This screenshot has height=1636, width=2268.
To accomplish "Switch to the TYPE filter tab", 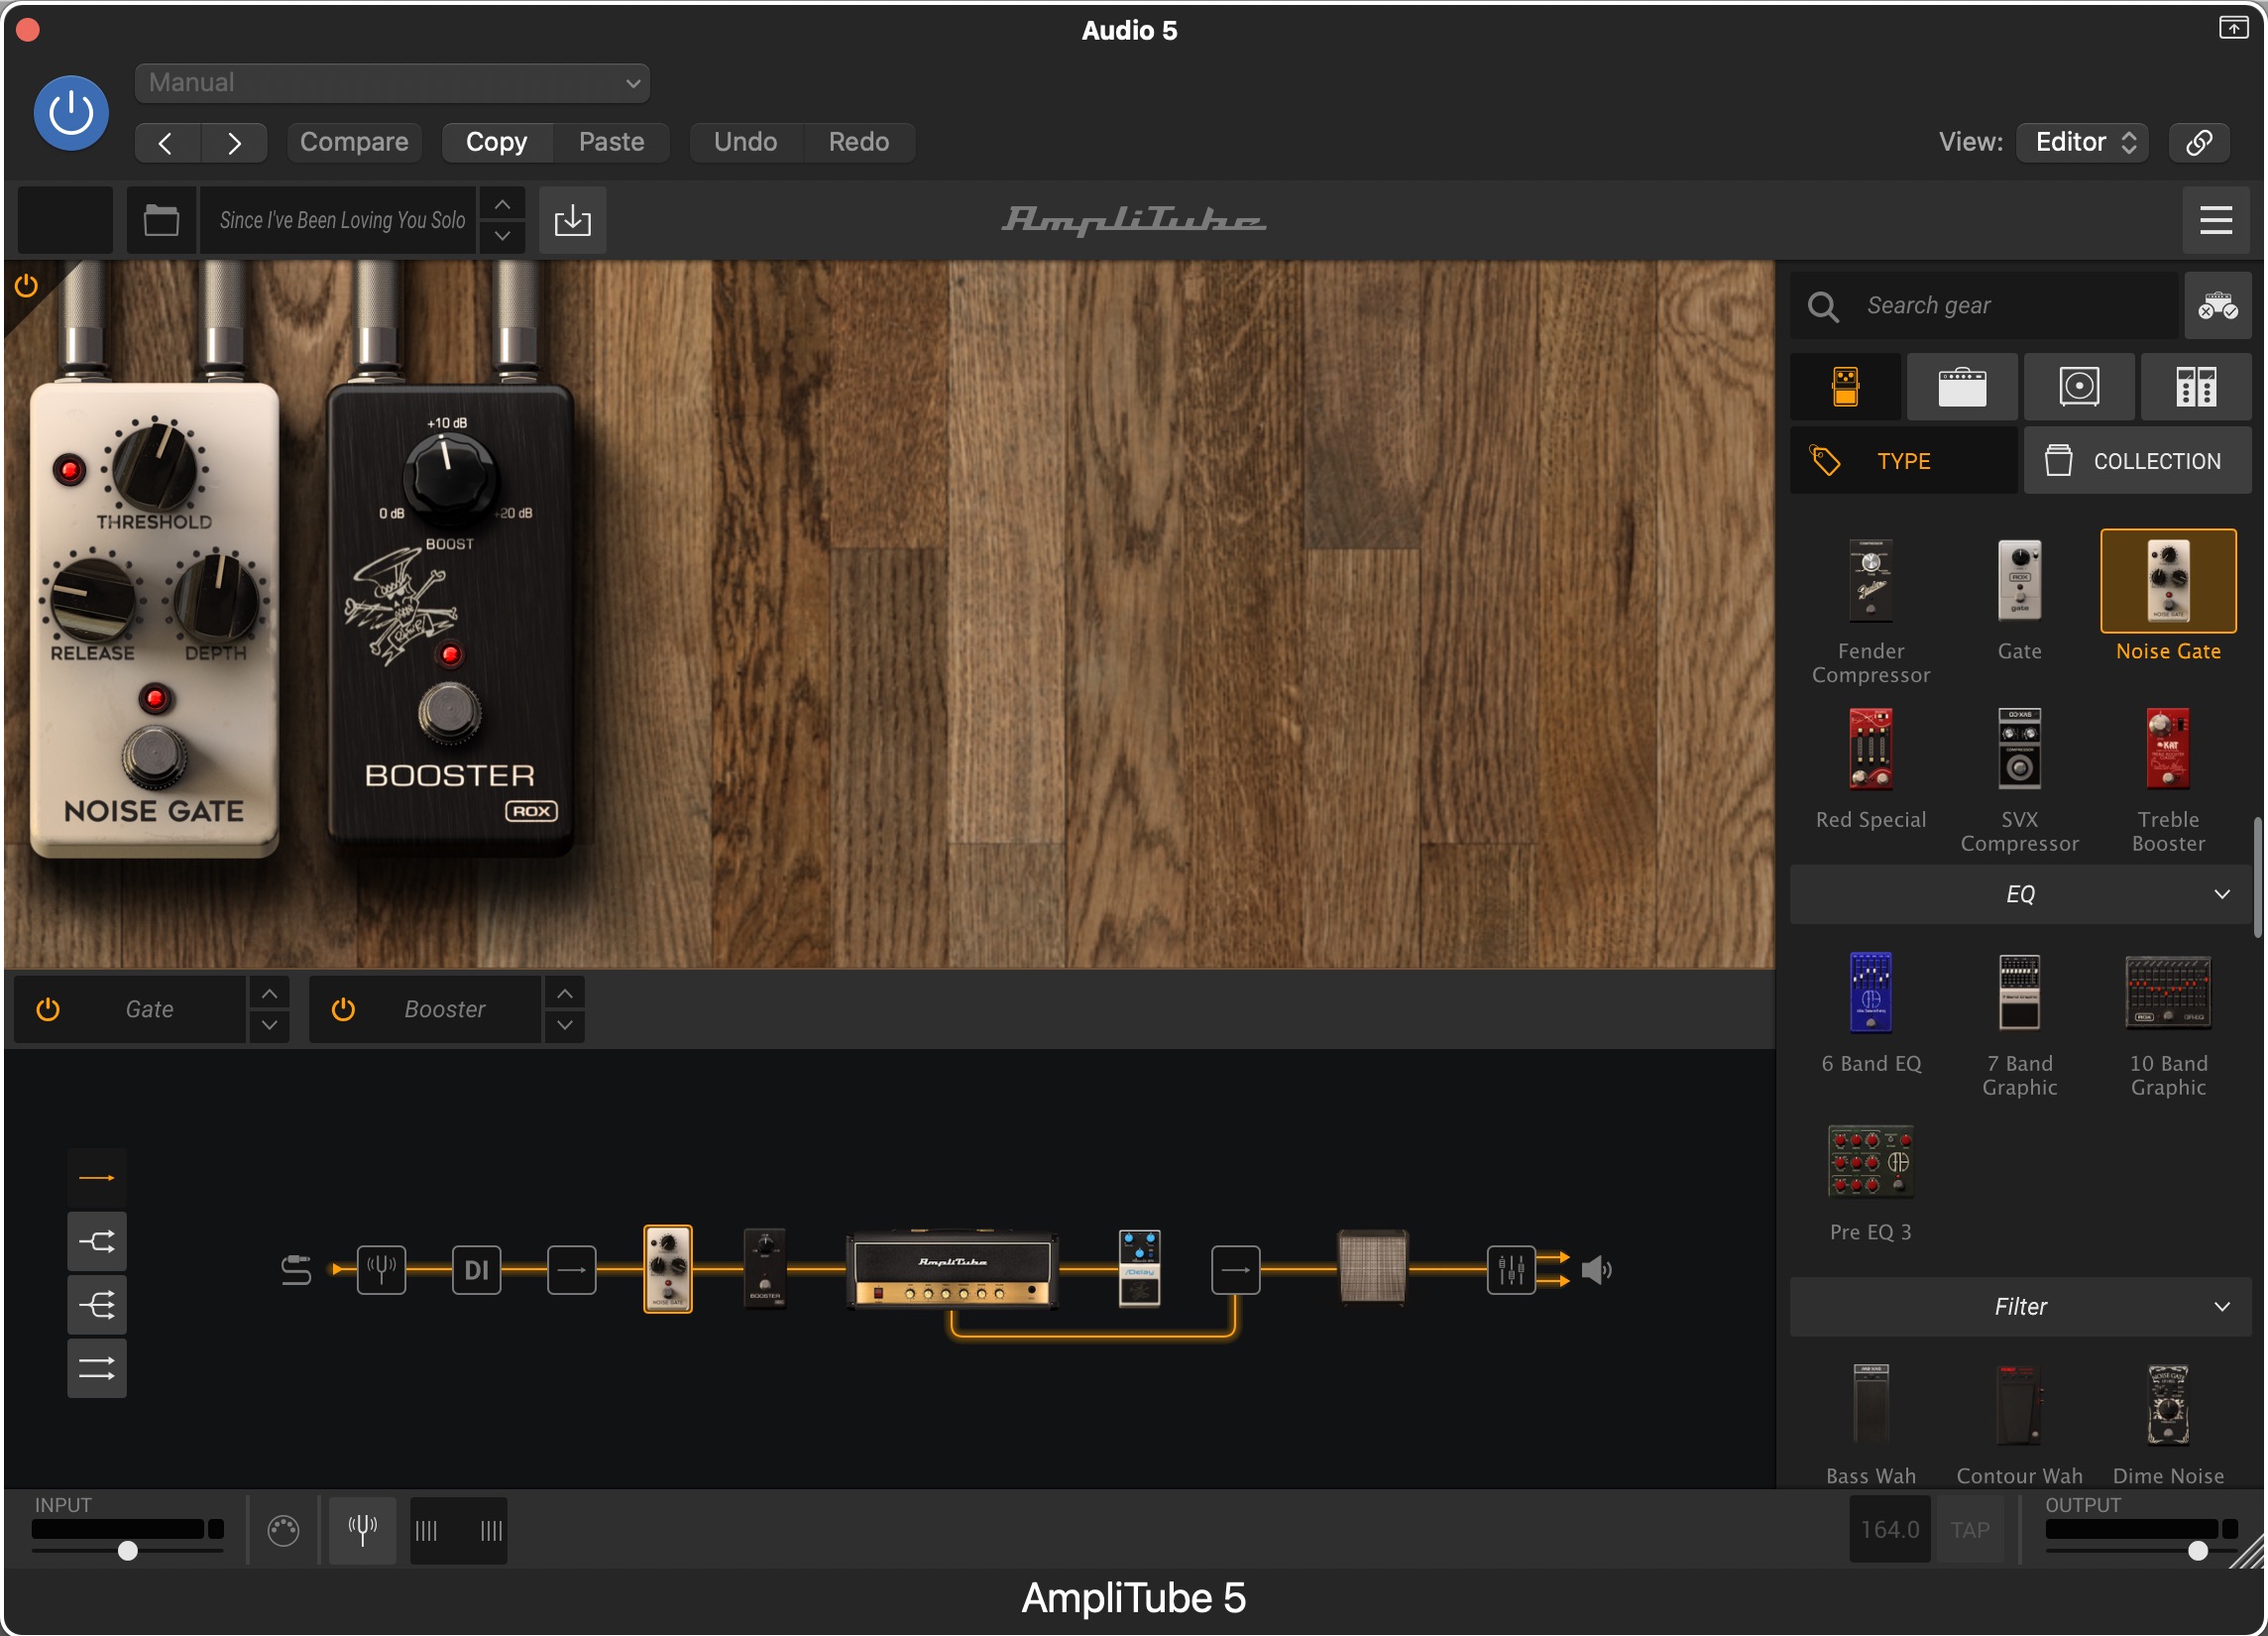I will click(x=1903, y=461).
